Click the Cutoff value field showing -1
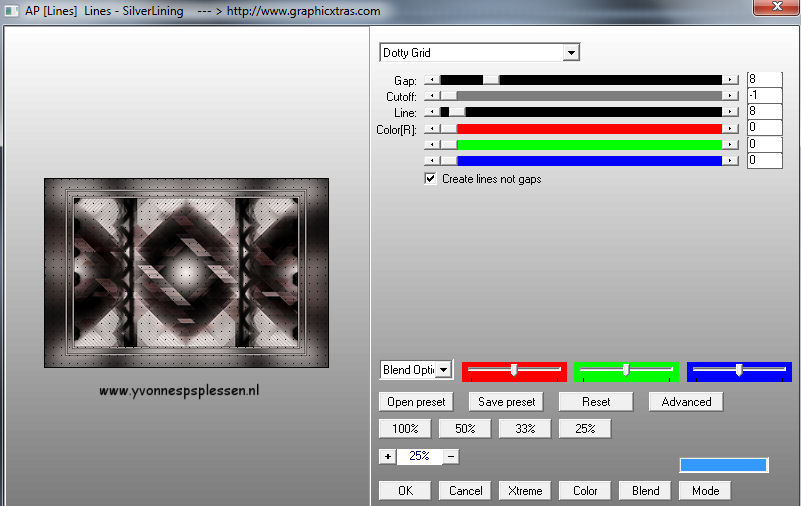Image resolution: width=801 pixels, height=506 pixels. [x=764, y=95]
